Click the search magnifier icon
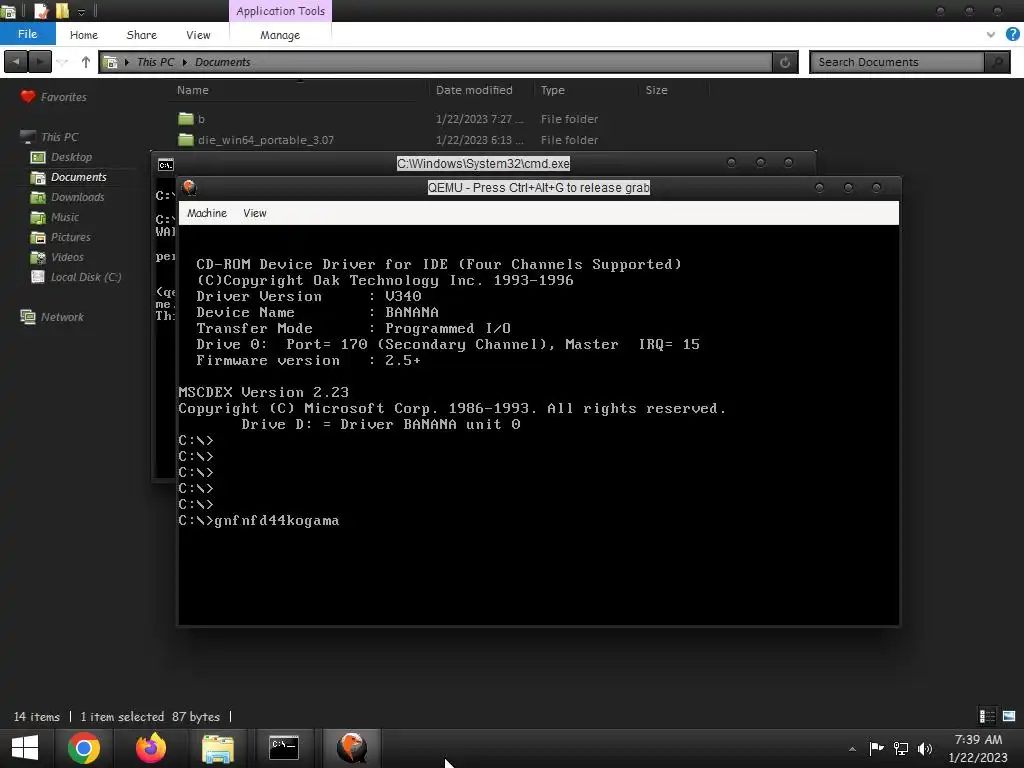This screenshot has height=768, width=1024. pyautogui.click(x=997, y=62)
